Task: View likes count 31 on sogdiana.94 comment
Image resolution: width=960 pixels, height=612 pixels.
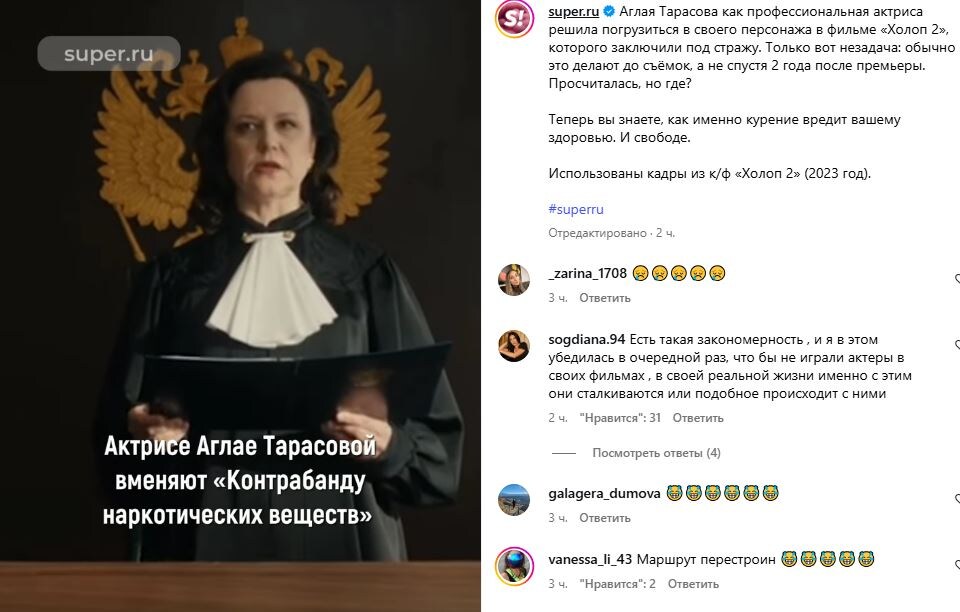Action: point(620,418)
